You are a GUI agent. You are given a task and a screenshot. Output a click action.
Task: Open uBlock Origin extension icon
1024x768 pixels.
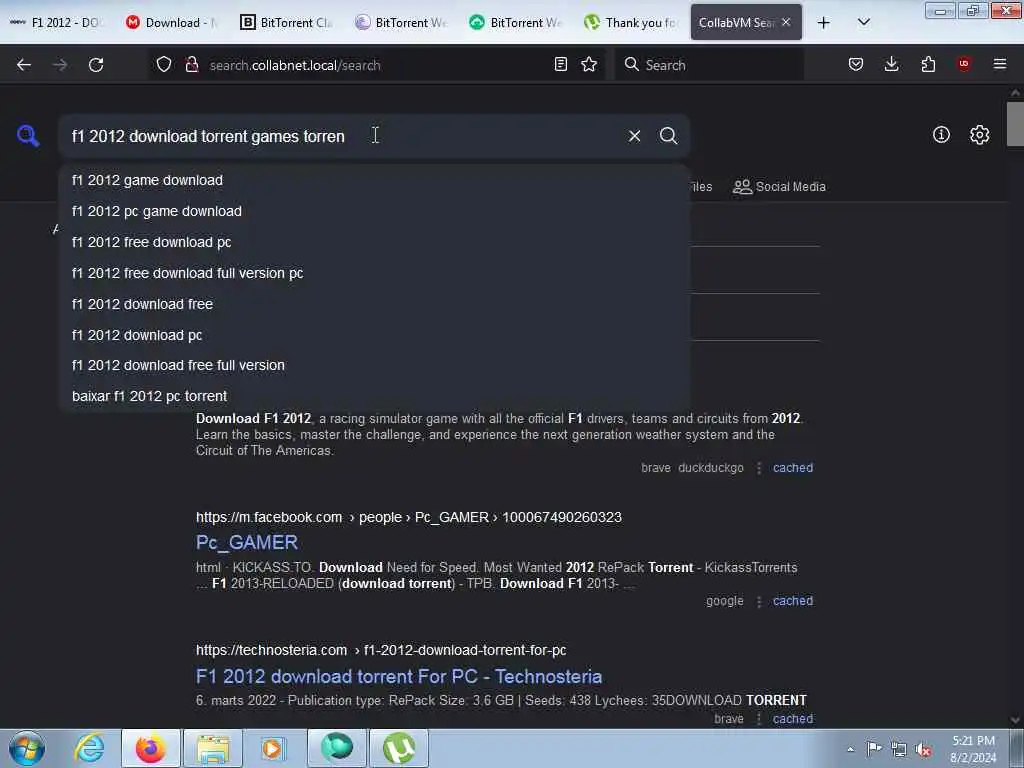[964, 64]
